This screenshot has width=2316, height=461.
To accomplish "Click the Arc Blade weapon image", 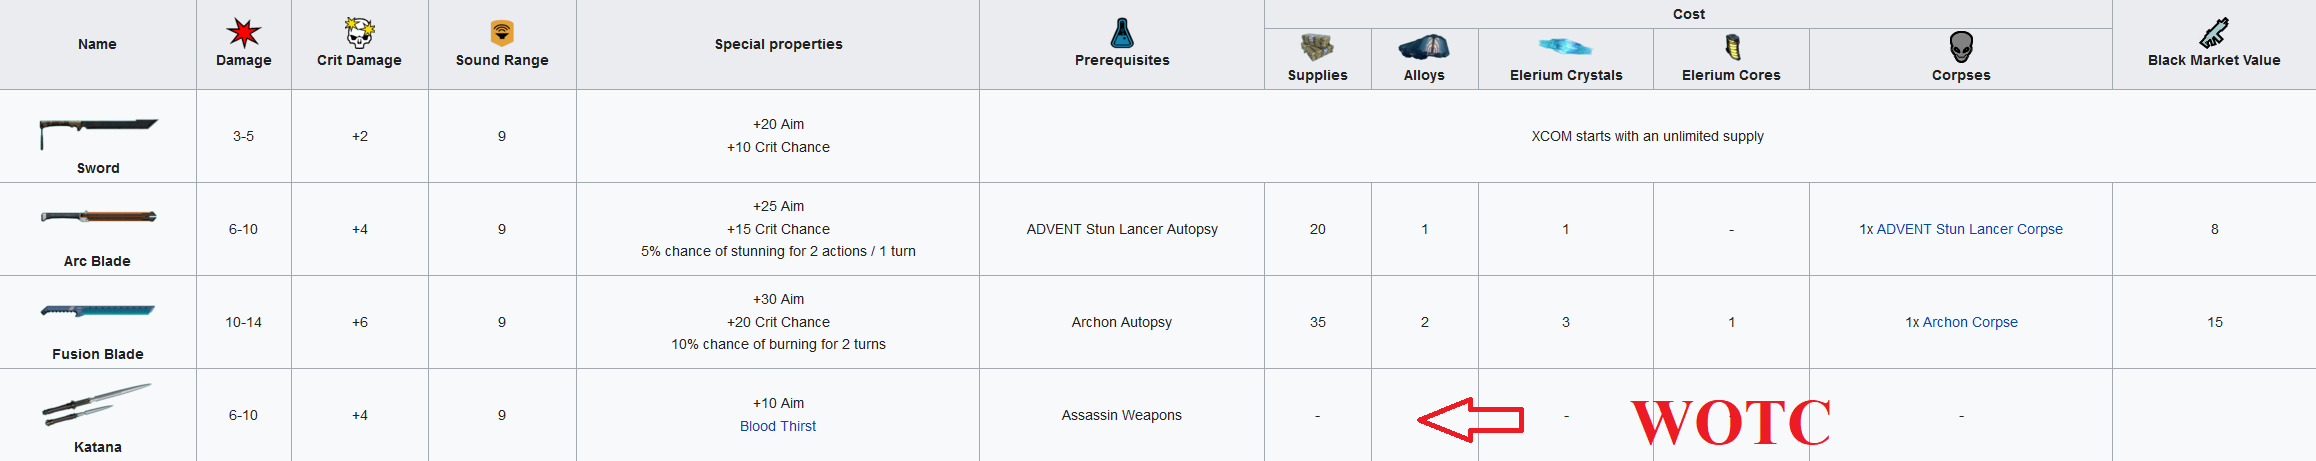I will click(x=98, y=217).
